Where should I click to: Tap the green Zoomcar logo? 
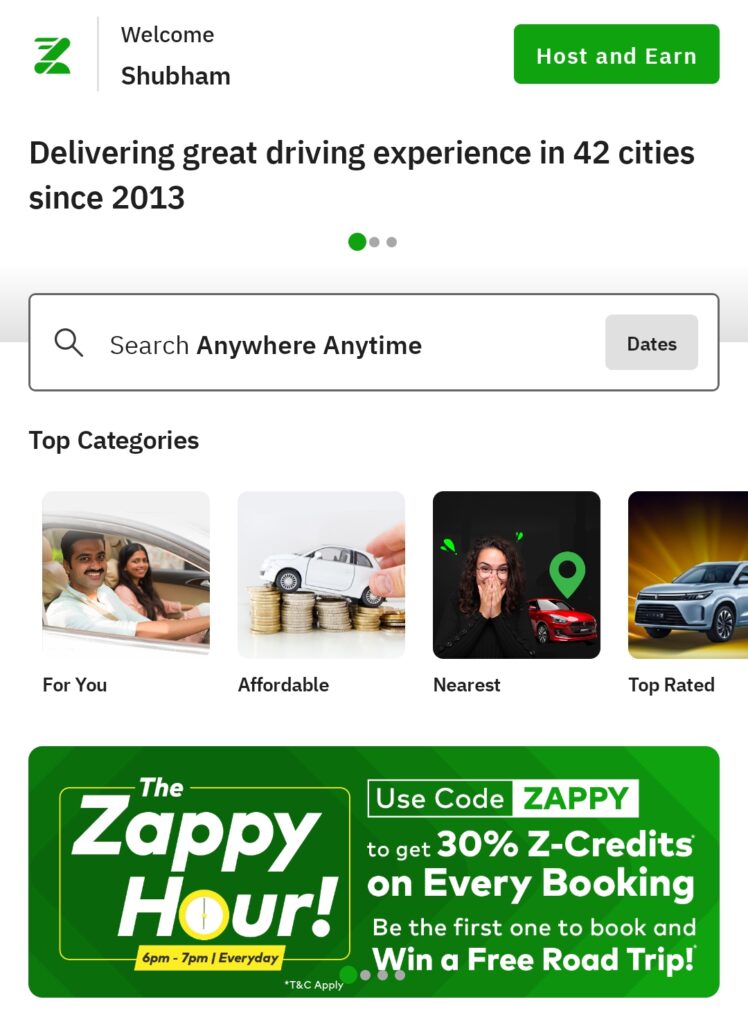[x=52, y=56]
